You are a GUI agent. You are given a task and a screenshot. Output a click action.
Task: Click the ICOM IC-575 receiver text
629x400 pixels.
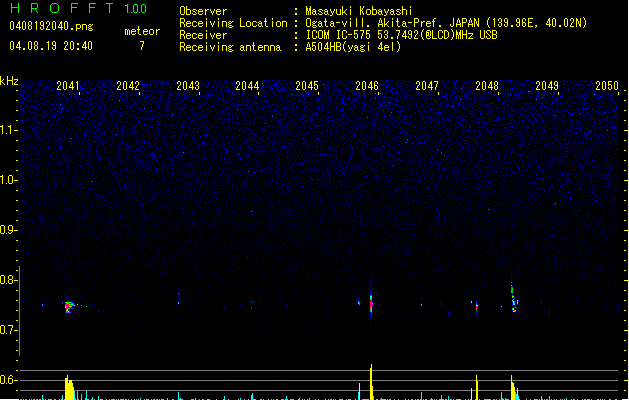point(401,35)
